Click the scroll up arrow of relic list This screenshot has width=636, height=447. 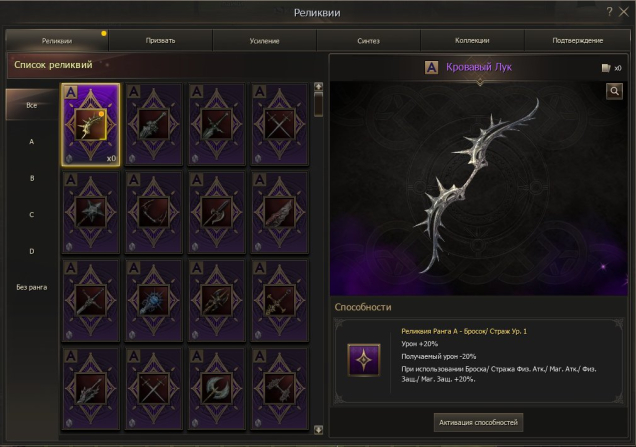point(318,86)
